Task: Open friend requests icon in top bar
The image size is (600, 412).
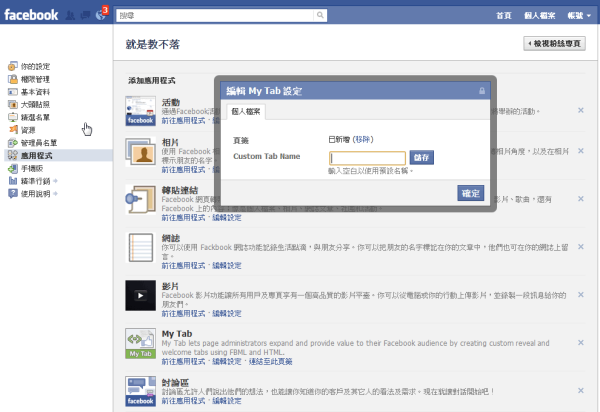Action: click(x=70, y=15)
